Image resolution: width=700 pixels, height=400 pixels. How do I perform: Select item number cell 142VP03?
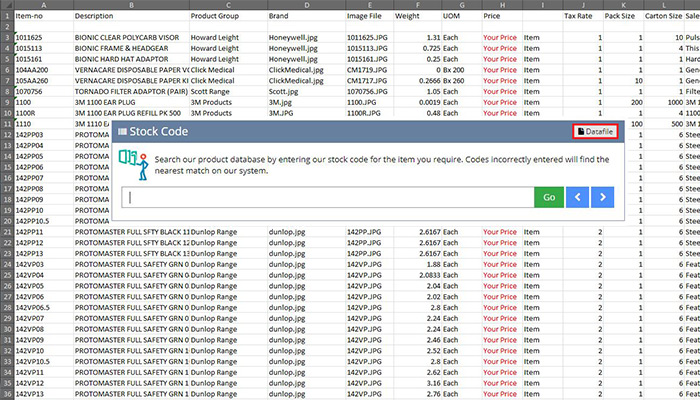[44, 264]
